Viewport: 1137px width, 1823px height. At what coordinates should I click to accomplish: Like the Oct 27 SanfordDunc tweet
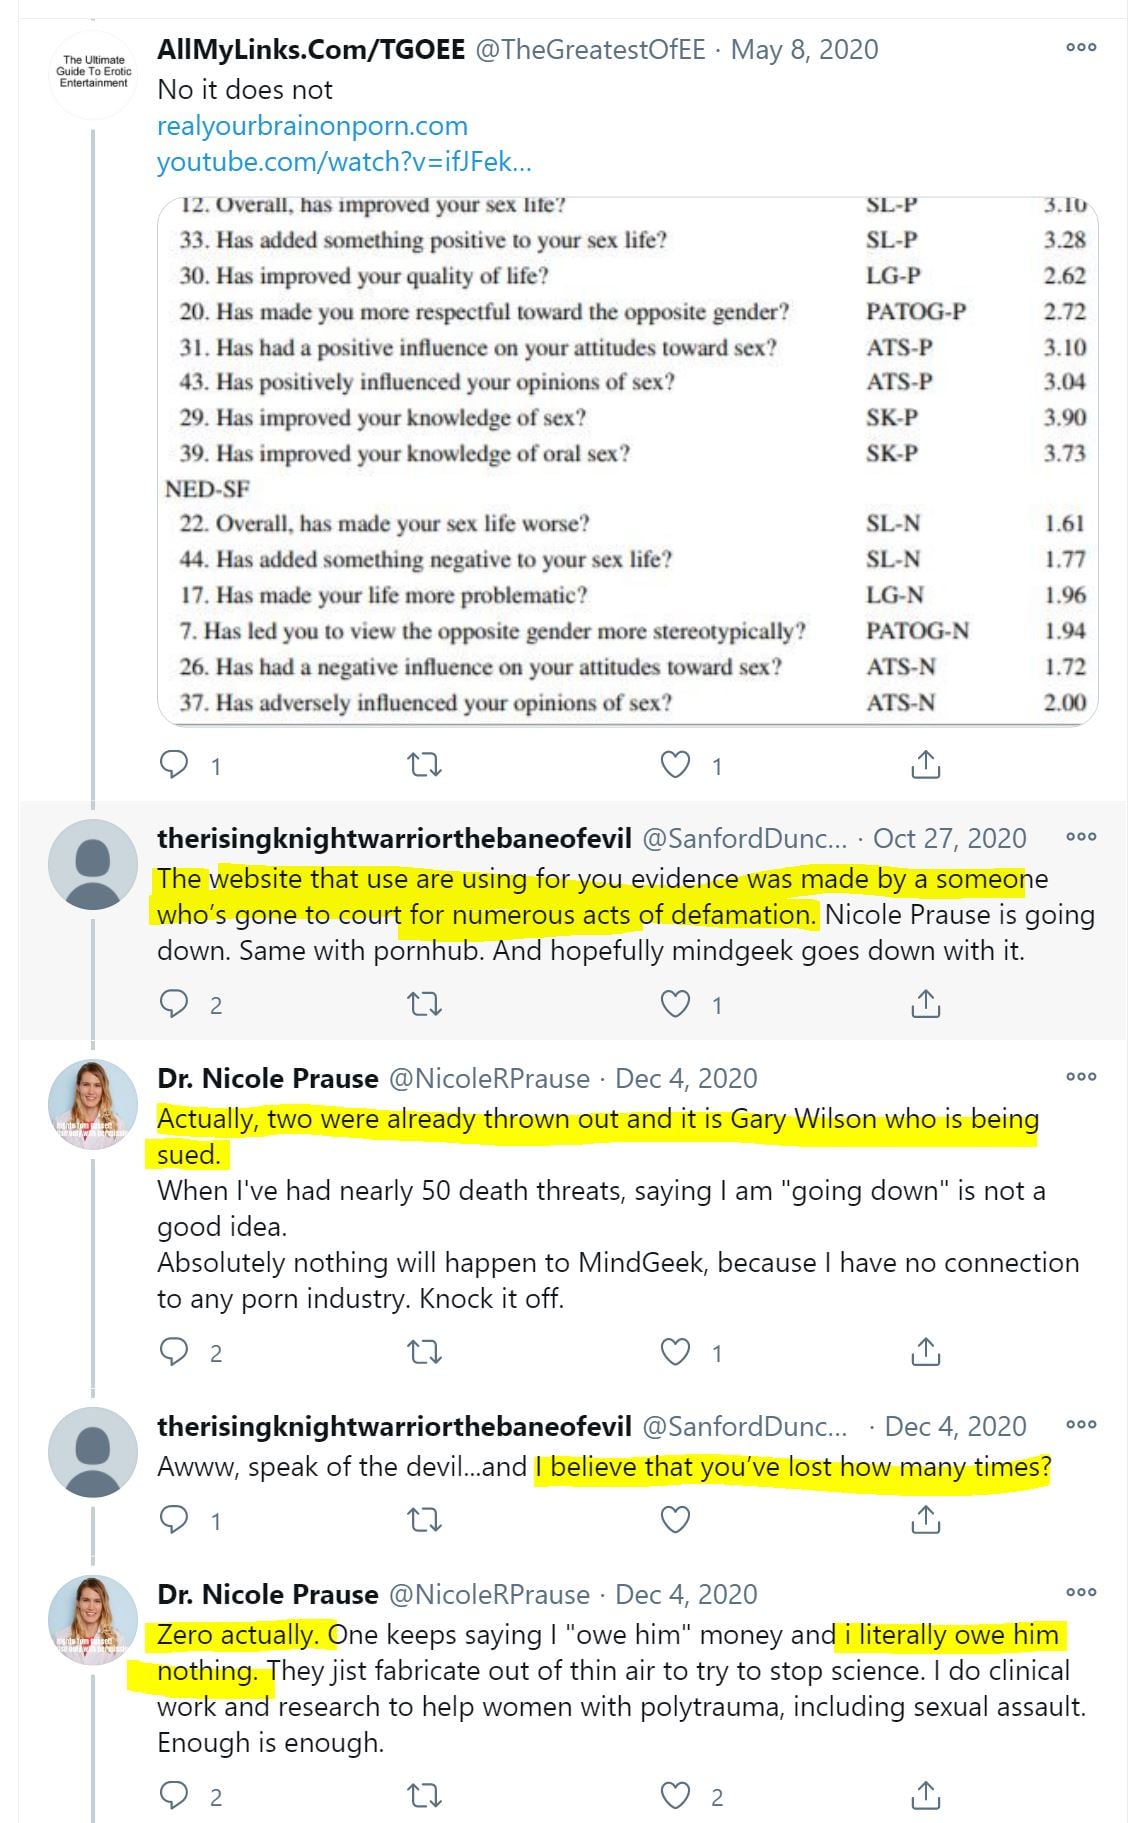[676, 1003]
